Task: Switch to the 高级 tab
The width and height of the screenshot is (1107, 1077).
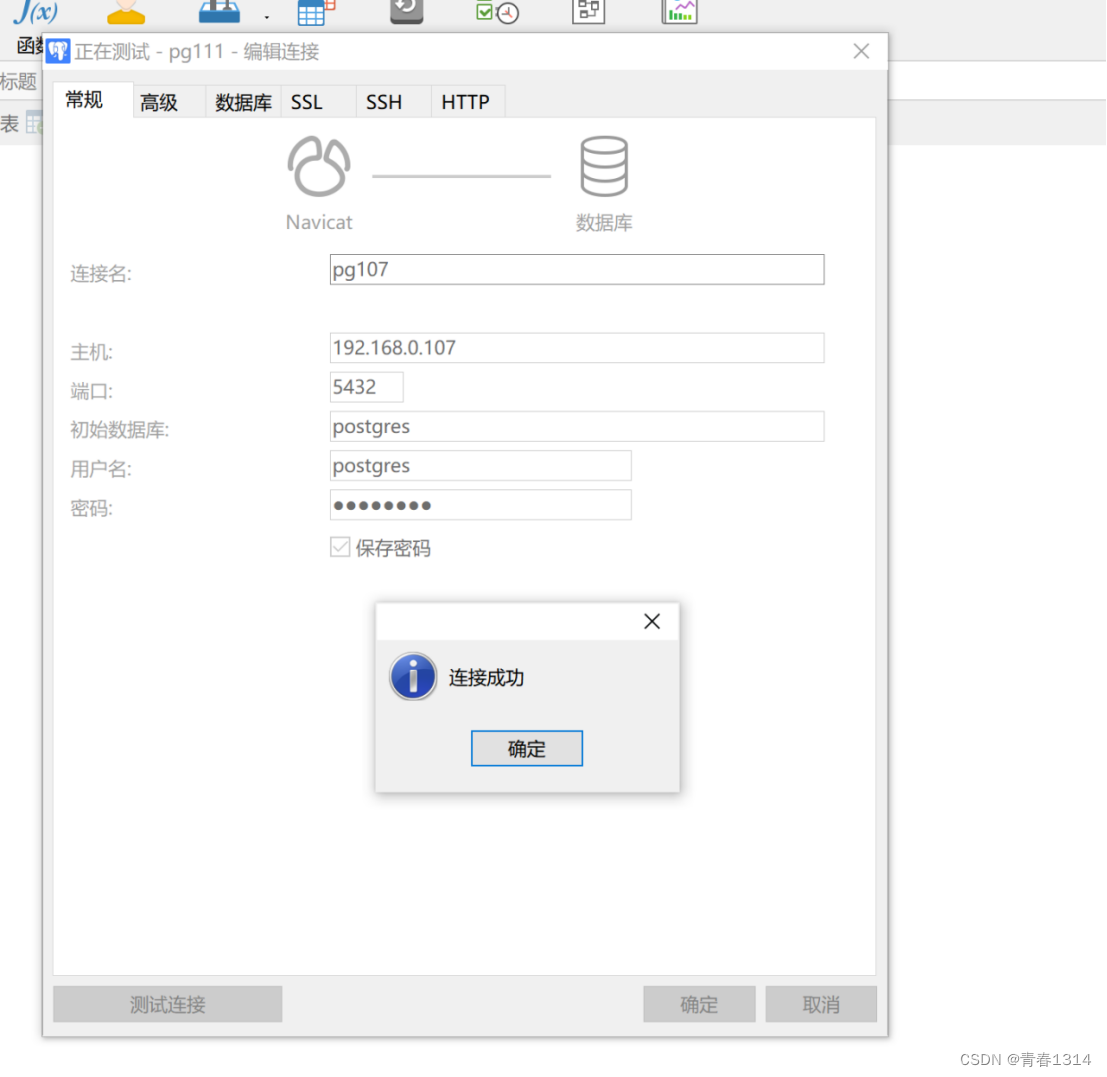Action: point(168,102)
